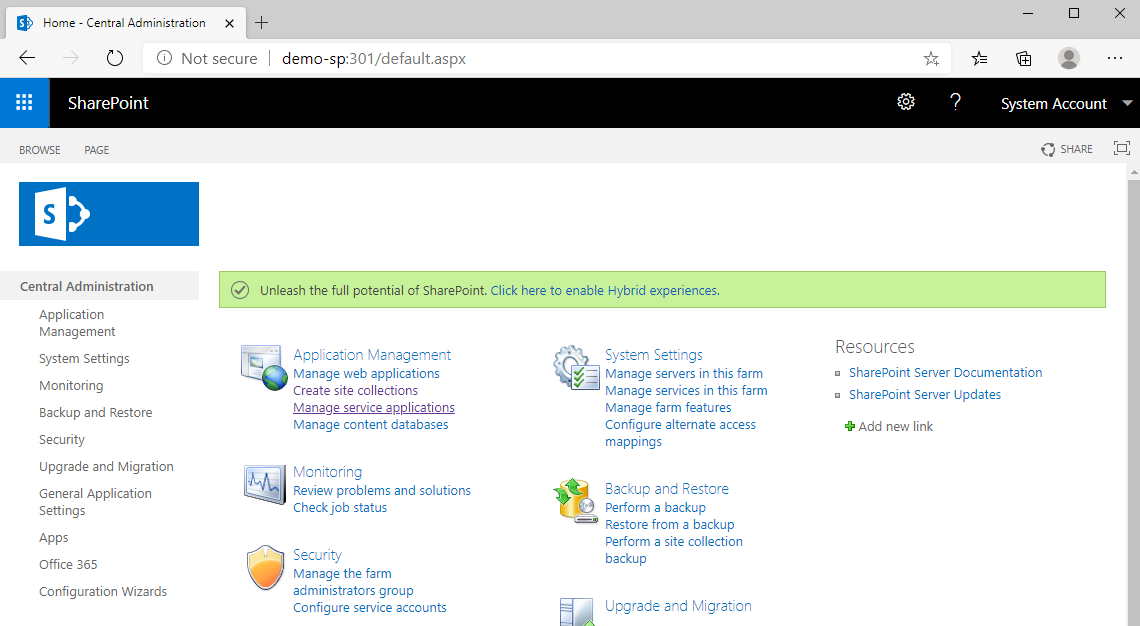This screenshot has height=626, width=1140.
Task: Open the Manage content databases link
Action: [371, 425]
